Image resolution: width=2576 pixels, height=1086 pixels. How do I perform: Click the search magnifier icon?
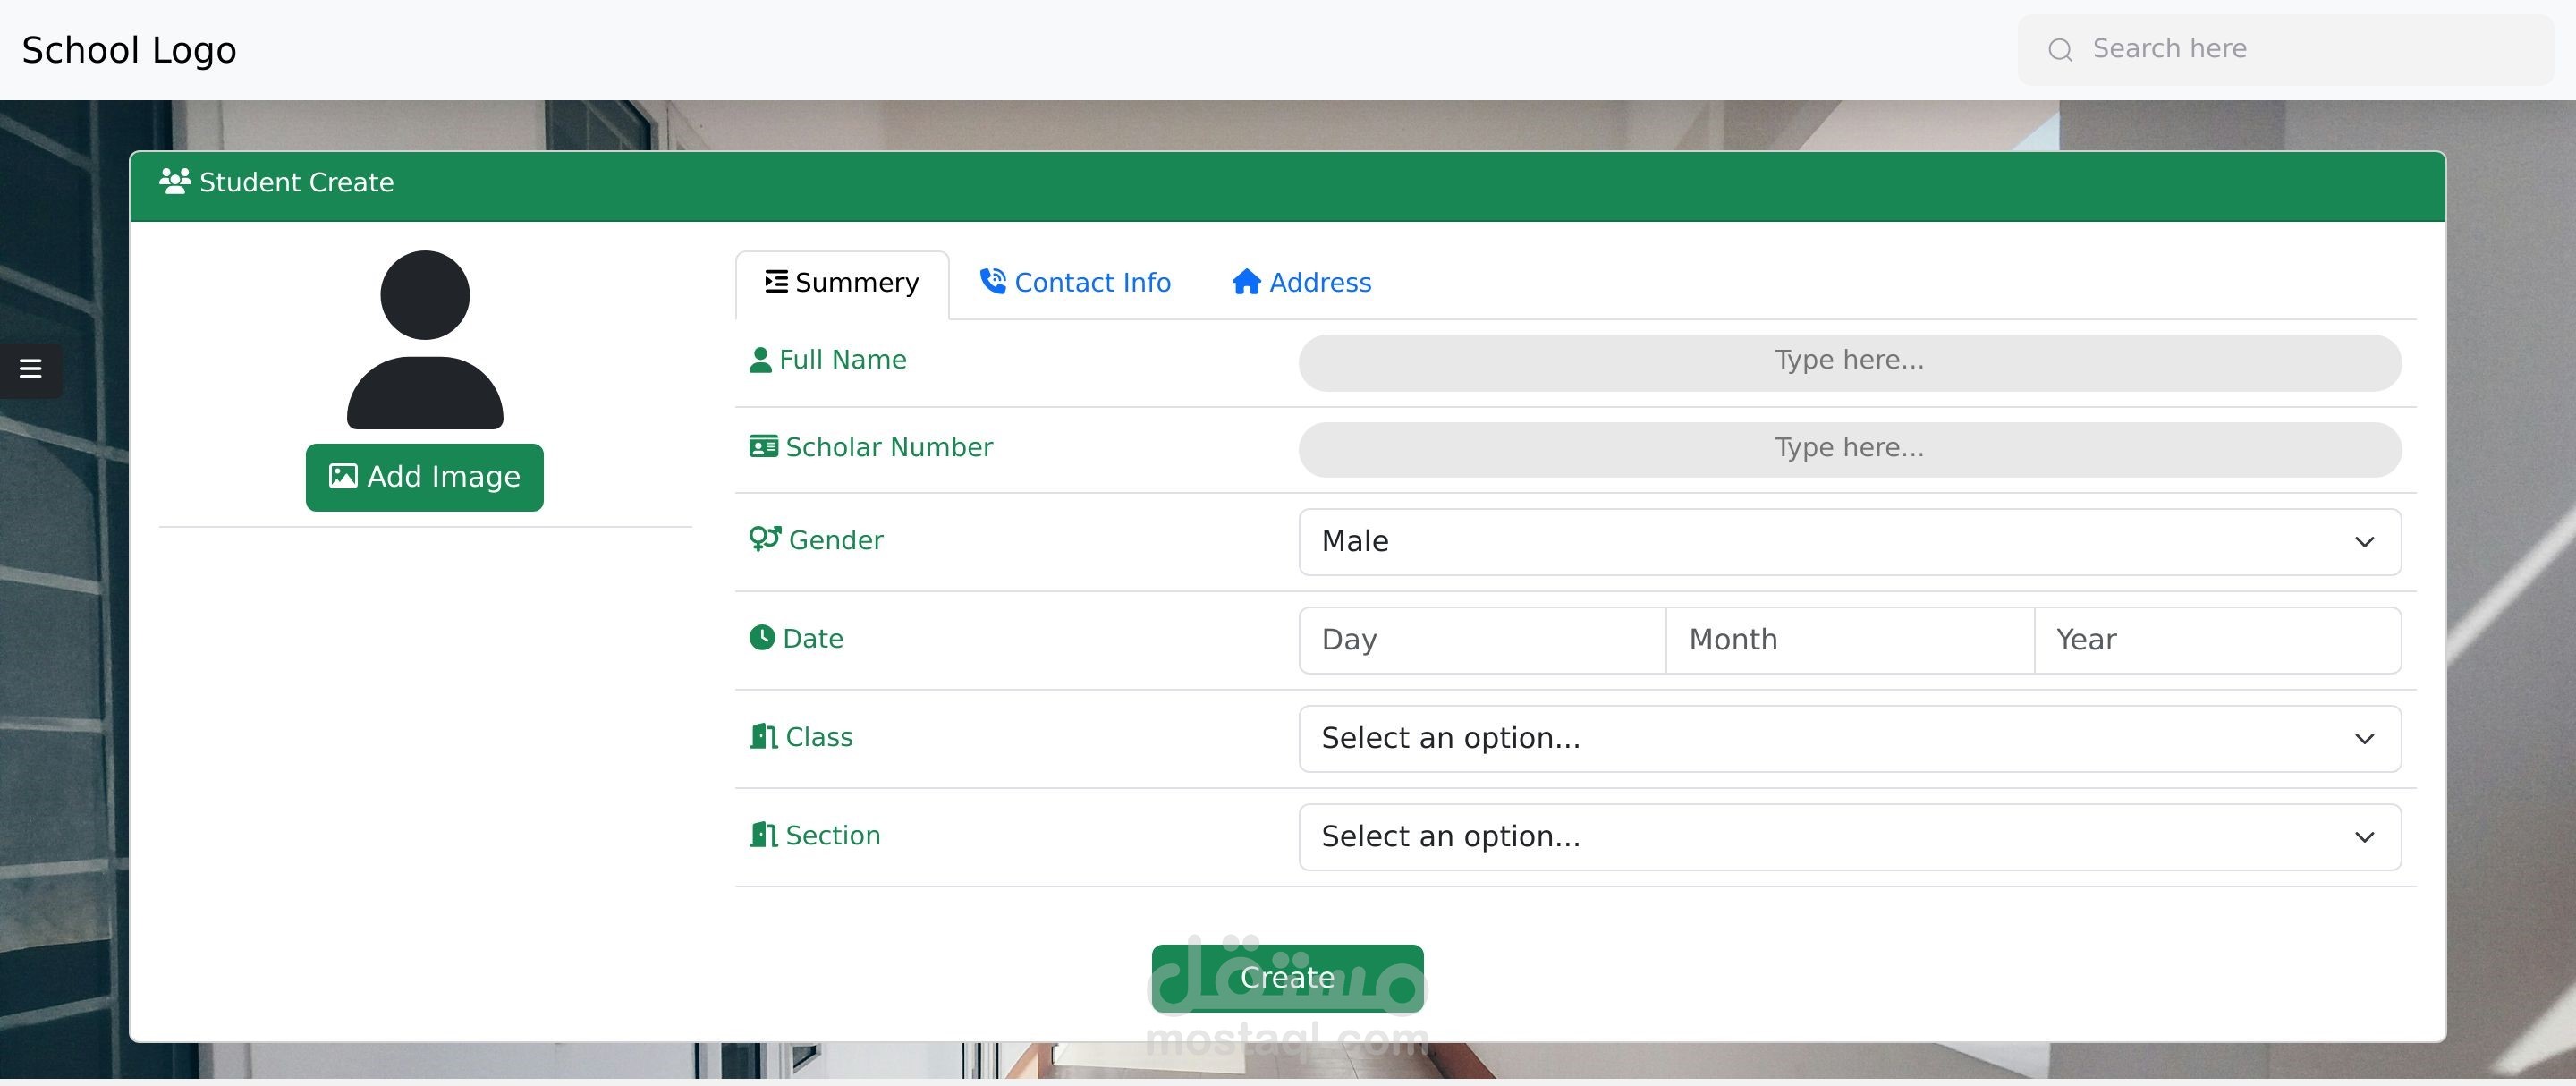[2060, 50]
